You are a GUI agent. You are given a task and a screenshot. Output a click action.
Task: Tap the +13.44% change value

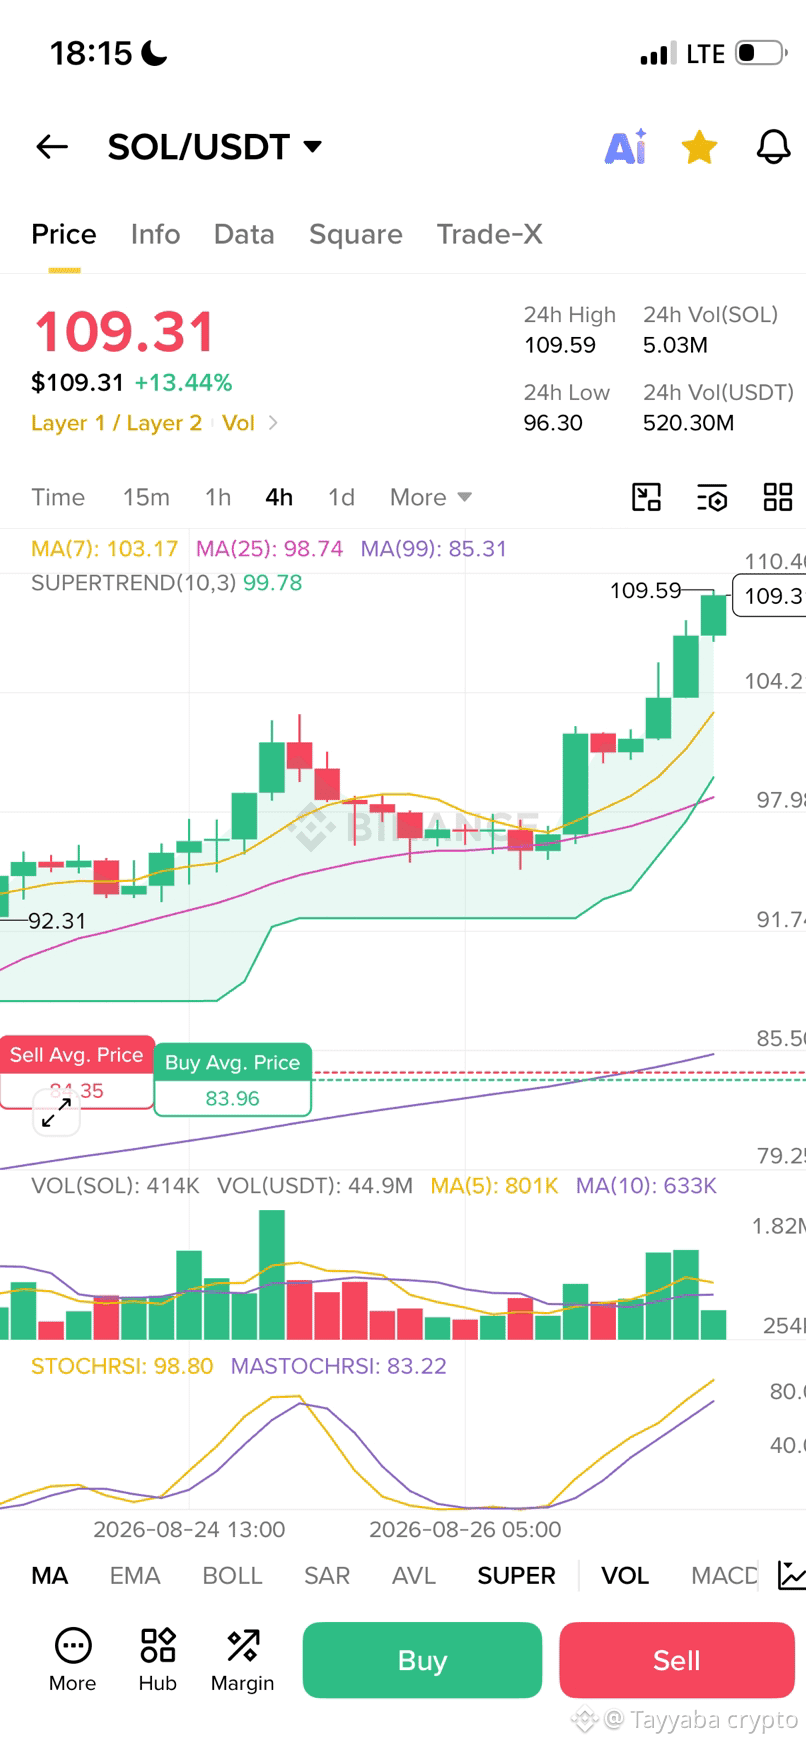tap(183, 383)
